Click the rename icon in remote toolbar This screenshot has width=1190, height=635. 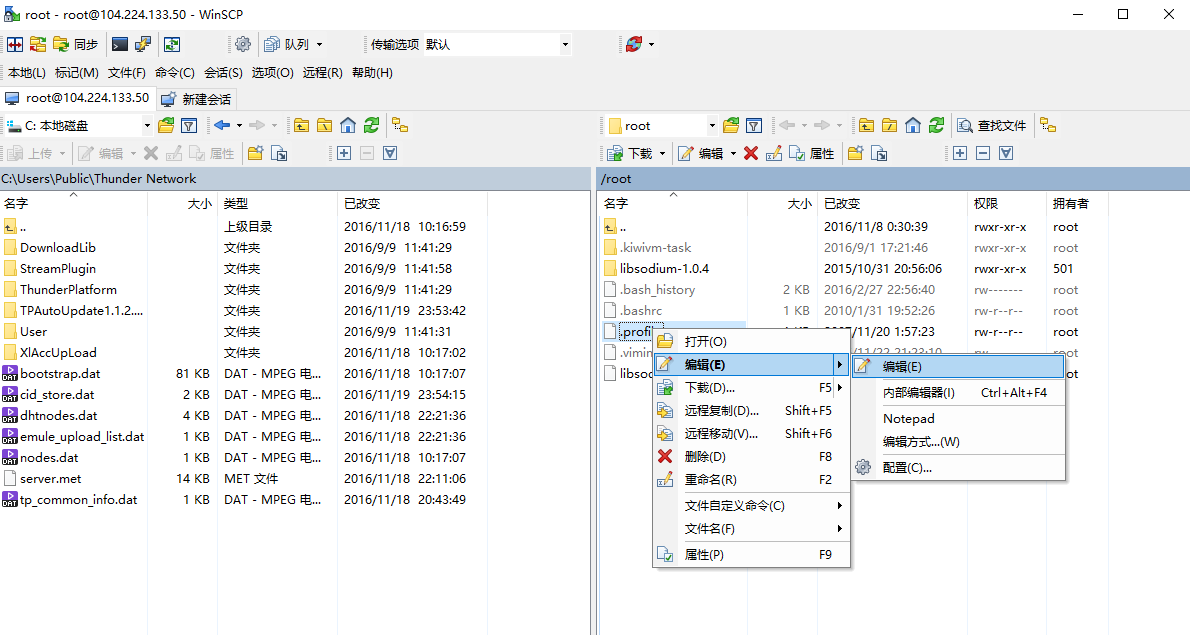(x=773, y=153)
